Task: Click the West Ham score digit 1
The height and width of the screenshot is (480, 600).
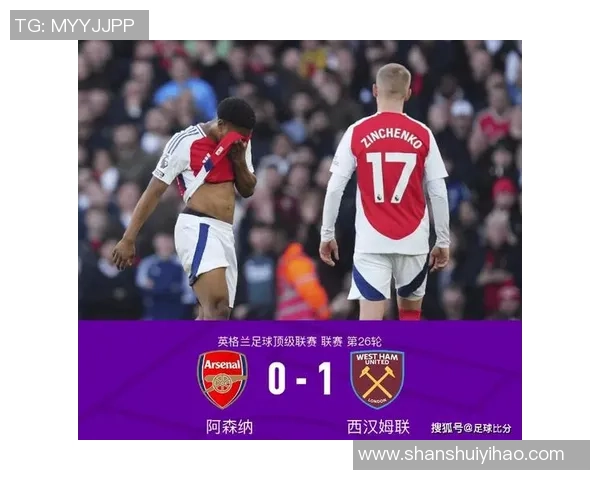Action: 325,378
